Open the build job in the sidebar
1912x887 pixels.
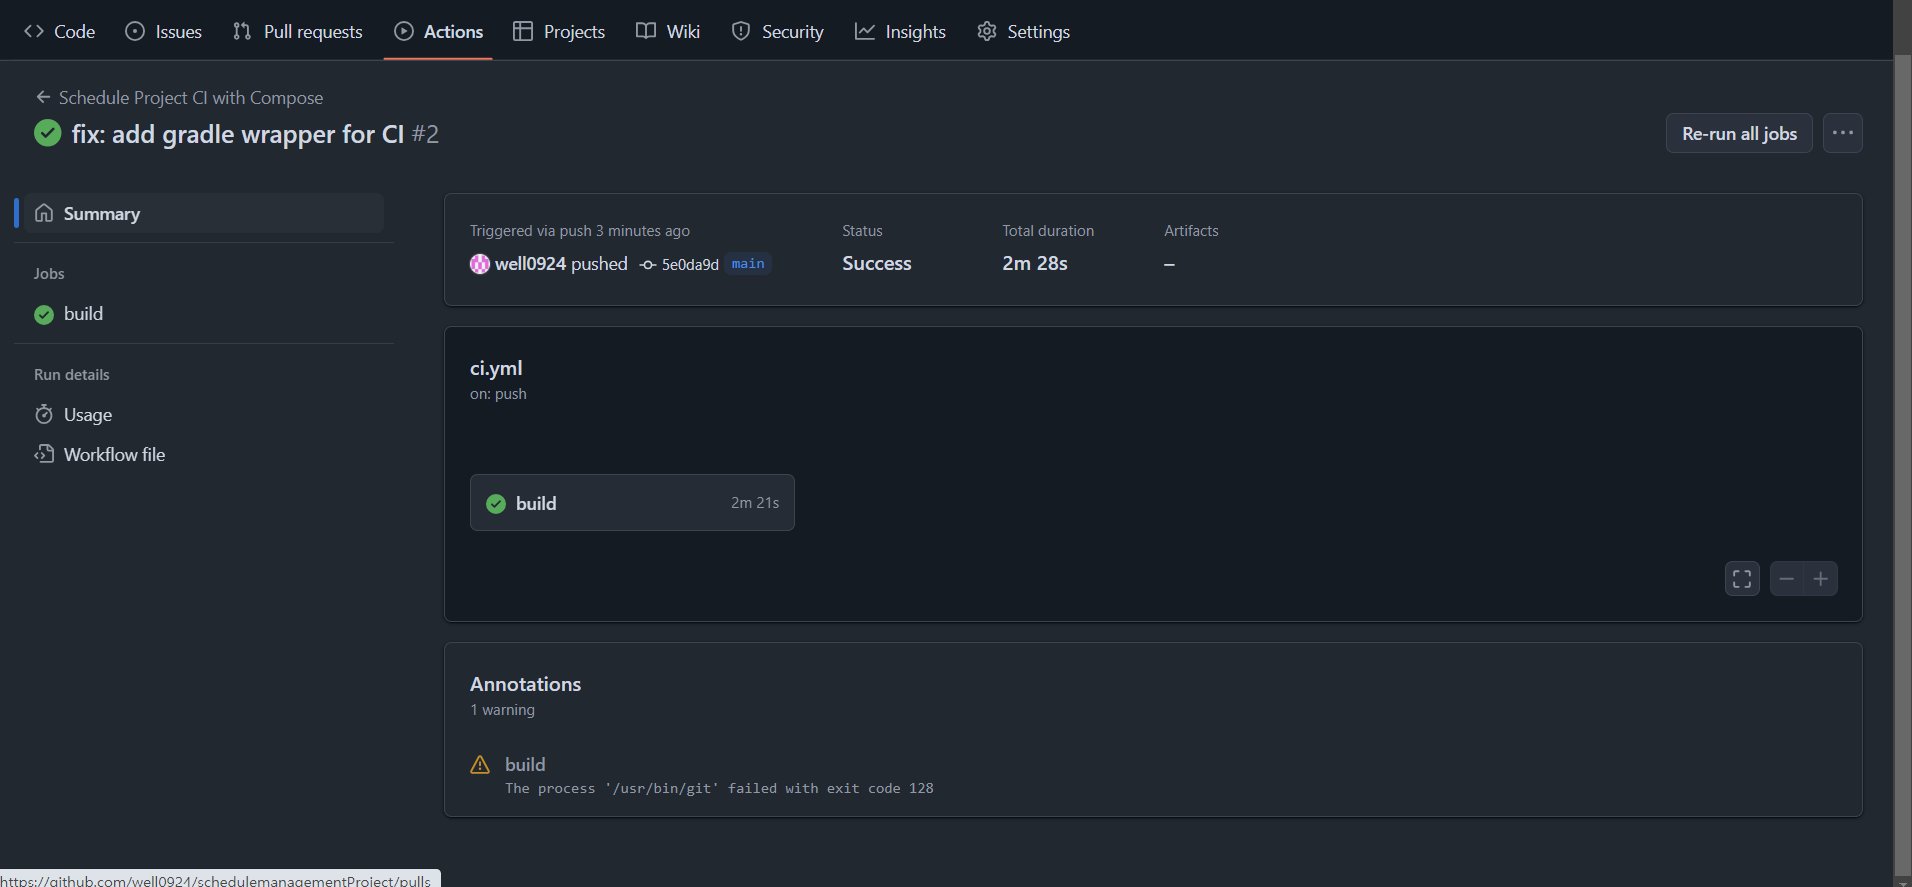pyautogui.click(x=204, y=314)
